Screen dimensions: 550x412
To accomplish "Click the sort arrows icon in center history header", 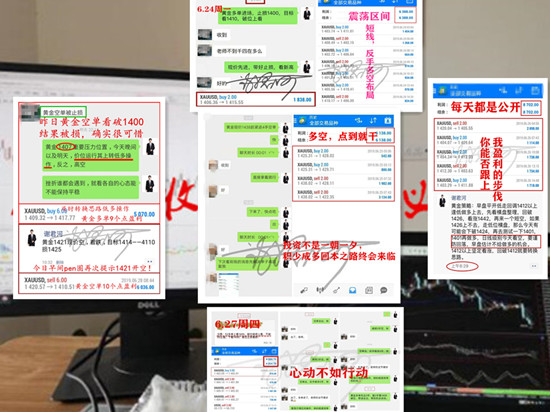I will point(372,121).
